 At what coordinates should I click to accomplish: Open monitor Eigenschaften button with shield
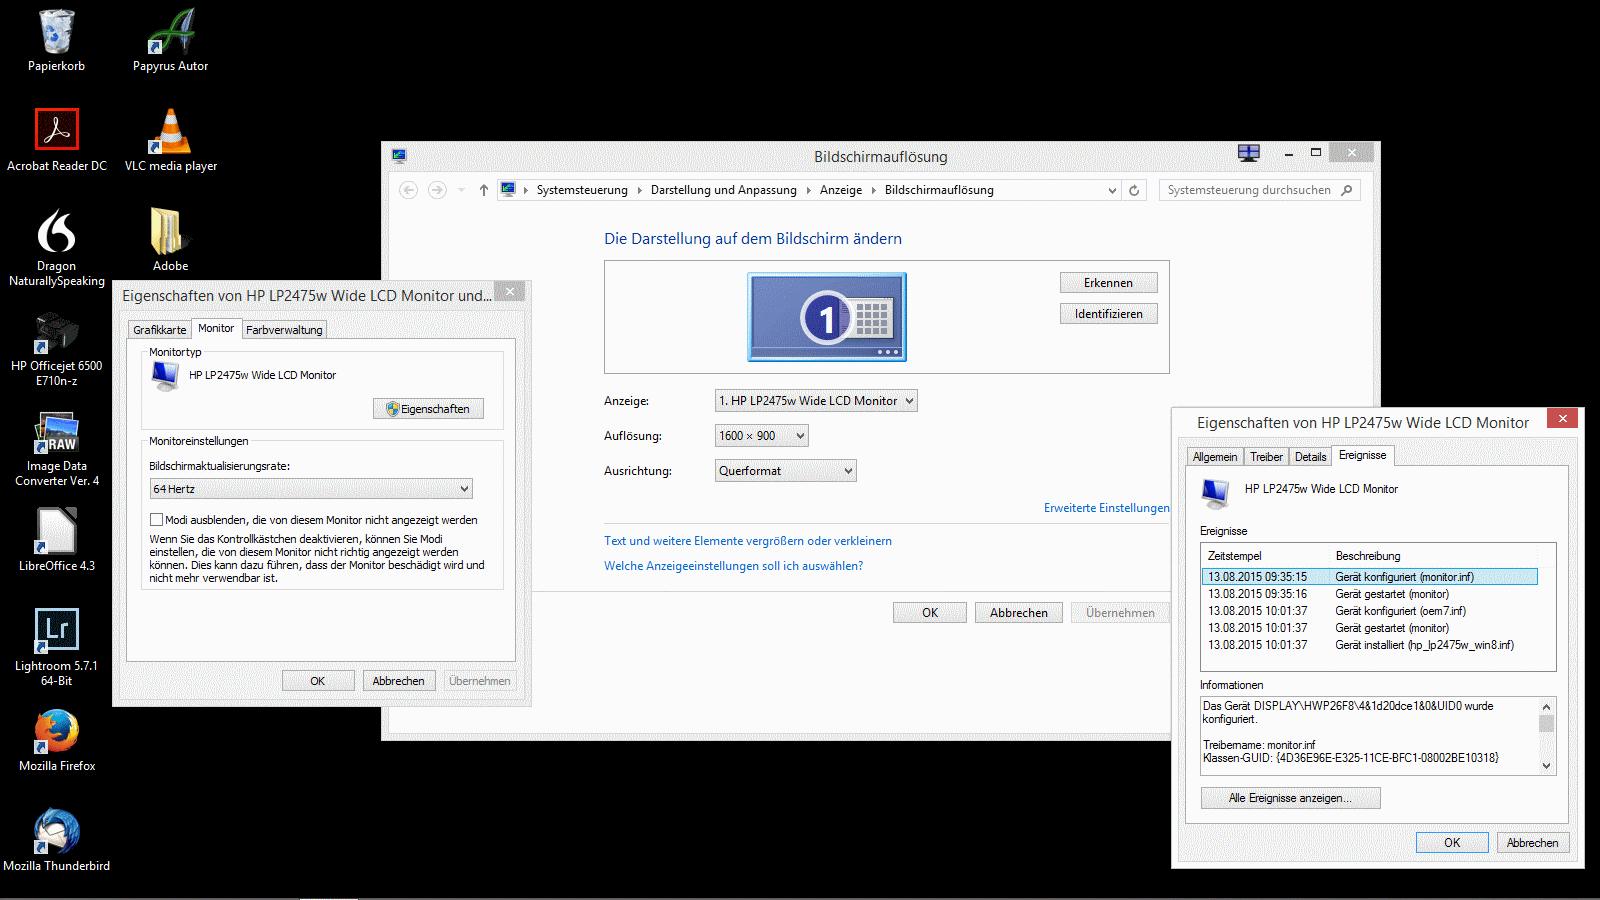coord(428,409)
